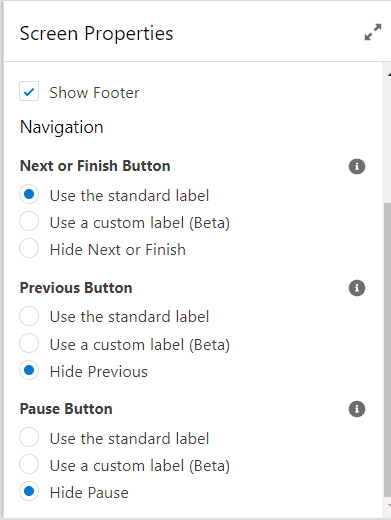Click the panel's vertical scrollbar thumb
This screenshot has width=391, height=520.
(387, 349)
